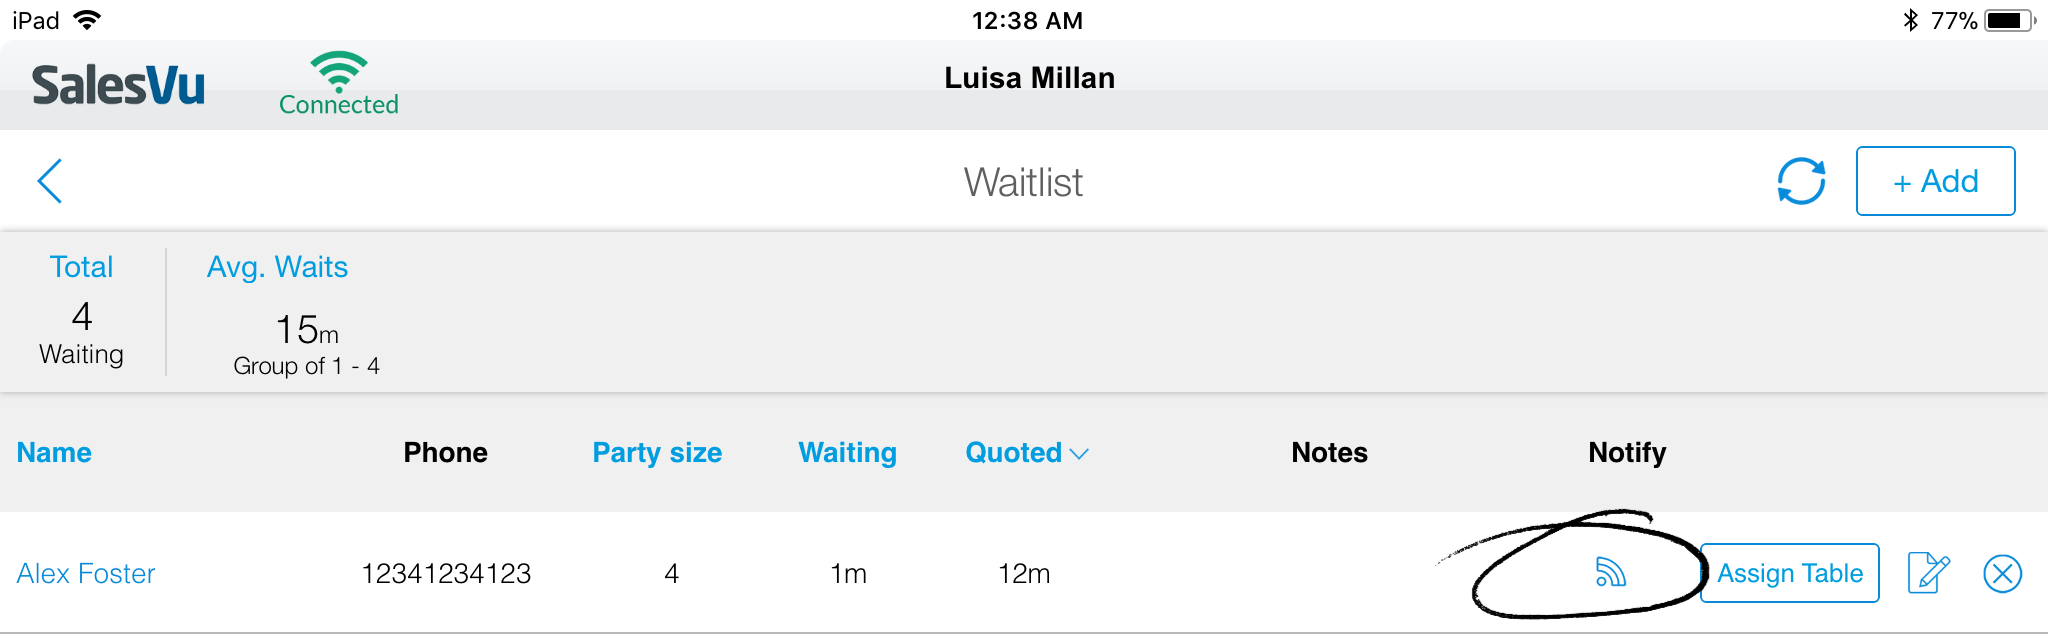Click the + Add button
Viewport: 2048px width, 639px height.
coord(1935,181)
